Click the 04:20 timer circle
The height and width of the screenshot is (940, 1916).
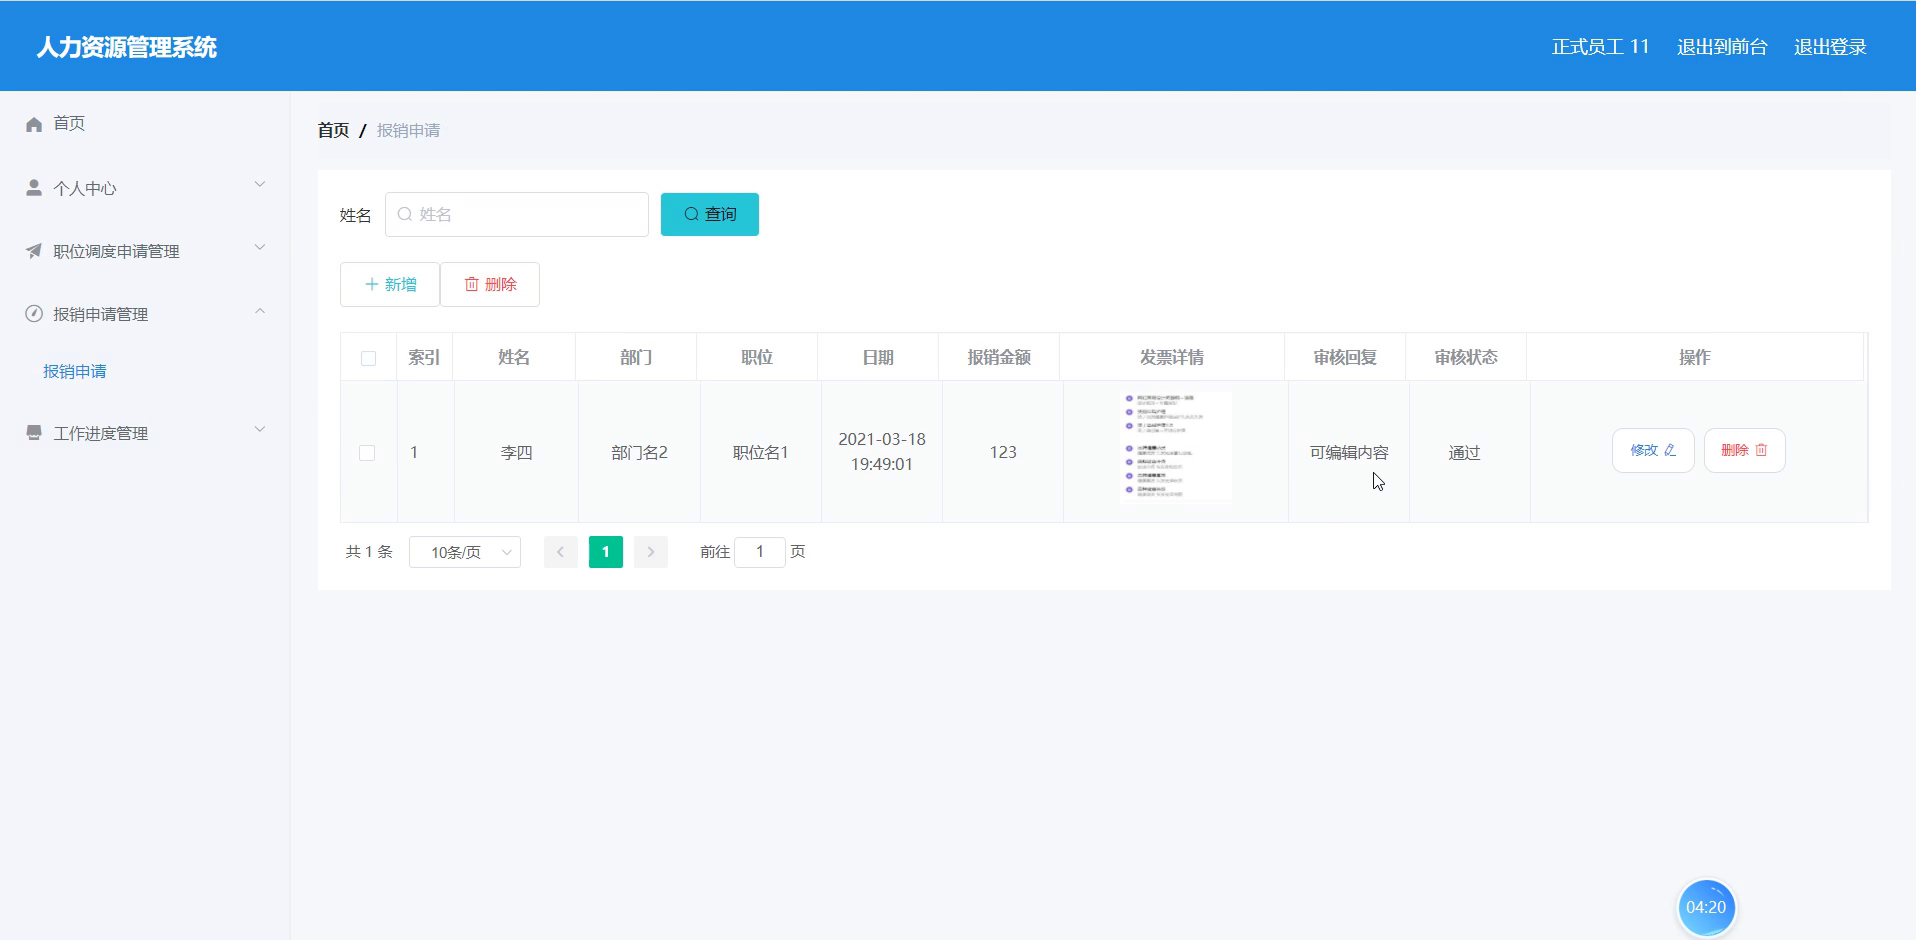click(x=1706, y=907)
